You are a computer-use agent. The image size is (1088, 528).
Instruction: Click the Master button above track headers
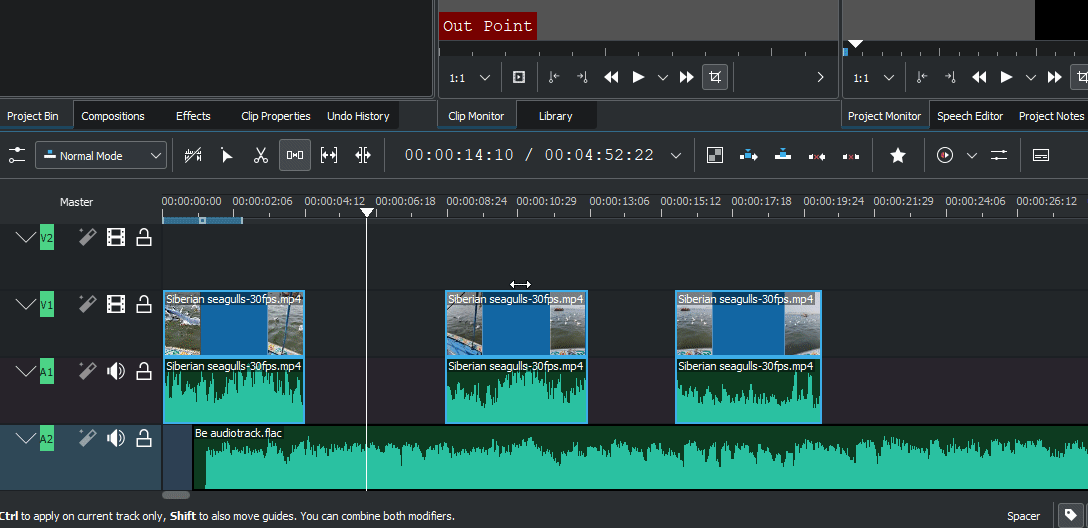76,202
